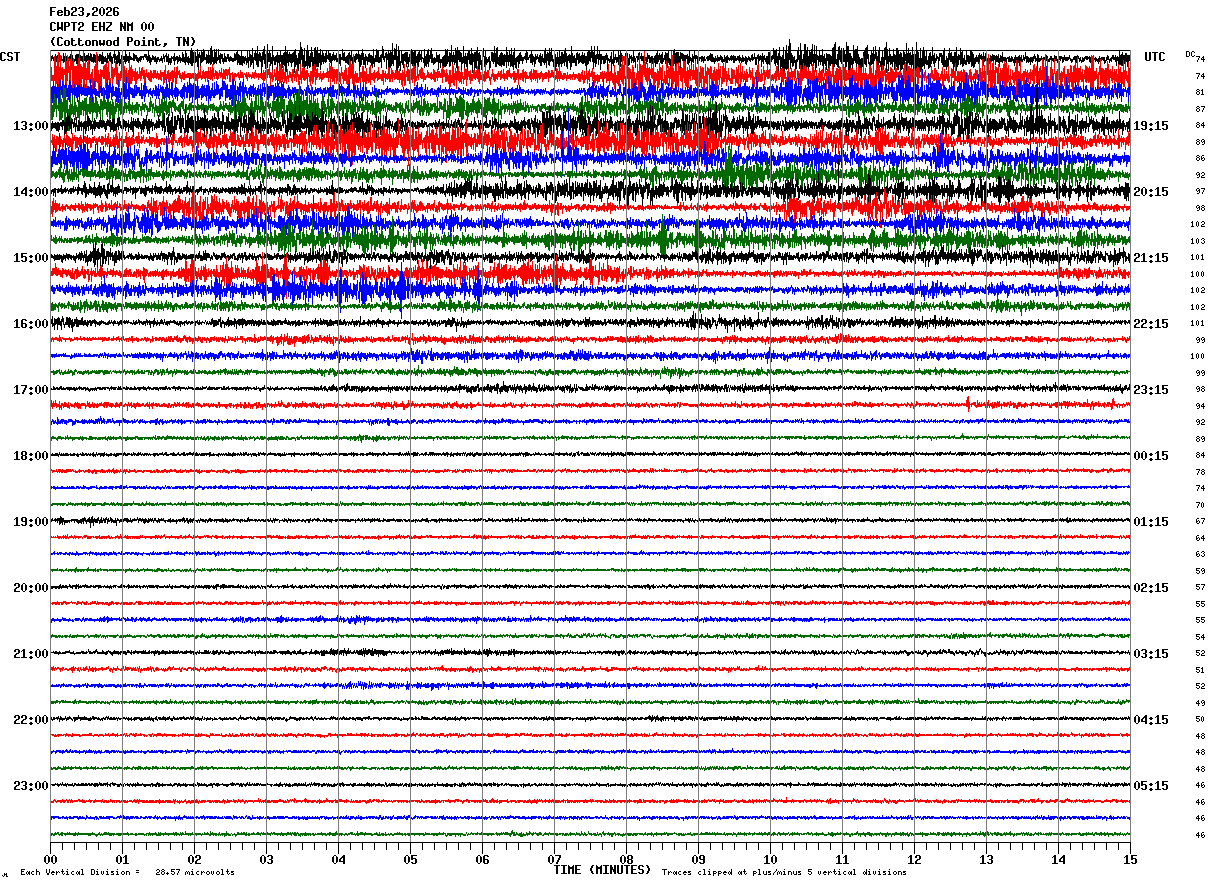1210x886 pixels.
Task: Select the 21:00 CST time label
Action: click(x=31, y=654)
